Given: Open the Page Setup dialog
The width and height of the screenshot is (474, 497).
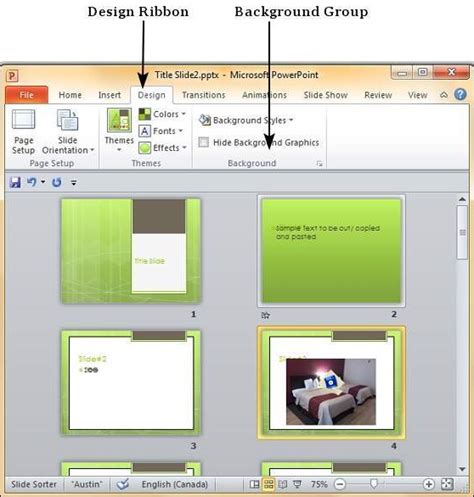Looking at the screenshot, I should [23, 132].
